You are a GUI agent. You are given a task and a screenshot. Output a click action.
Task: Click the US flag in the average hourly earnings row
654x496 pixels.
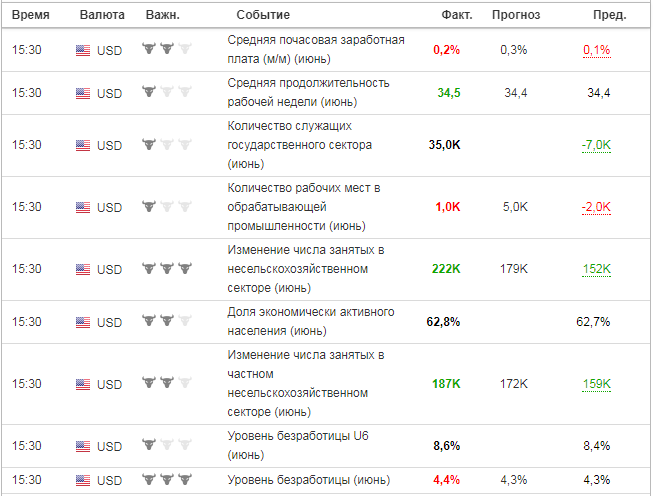point(83,50)
